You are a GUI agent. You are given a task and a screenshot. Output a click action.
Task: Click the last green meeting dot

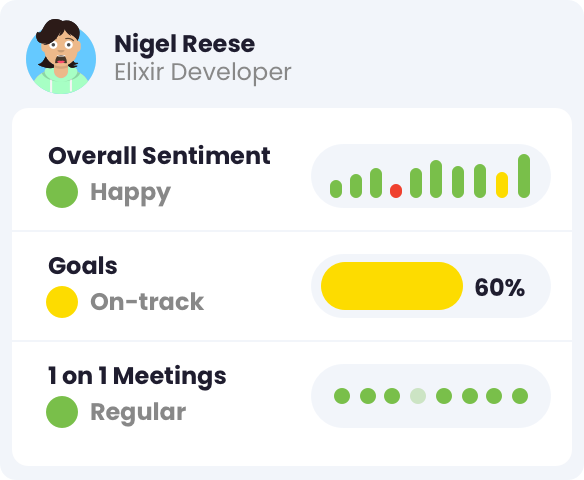pos(520,396)
